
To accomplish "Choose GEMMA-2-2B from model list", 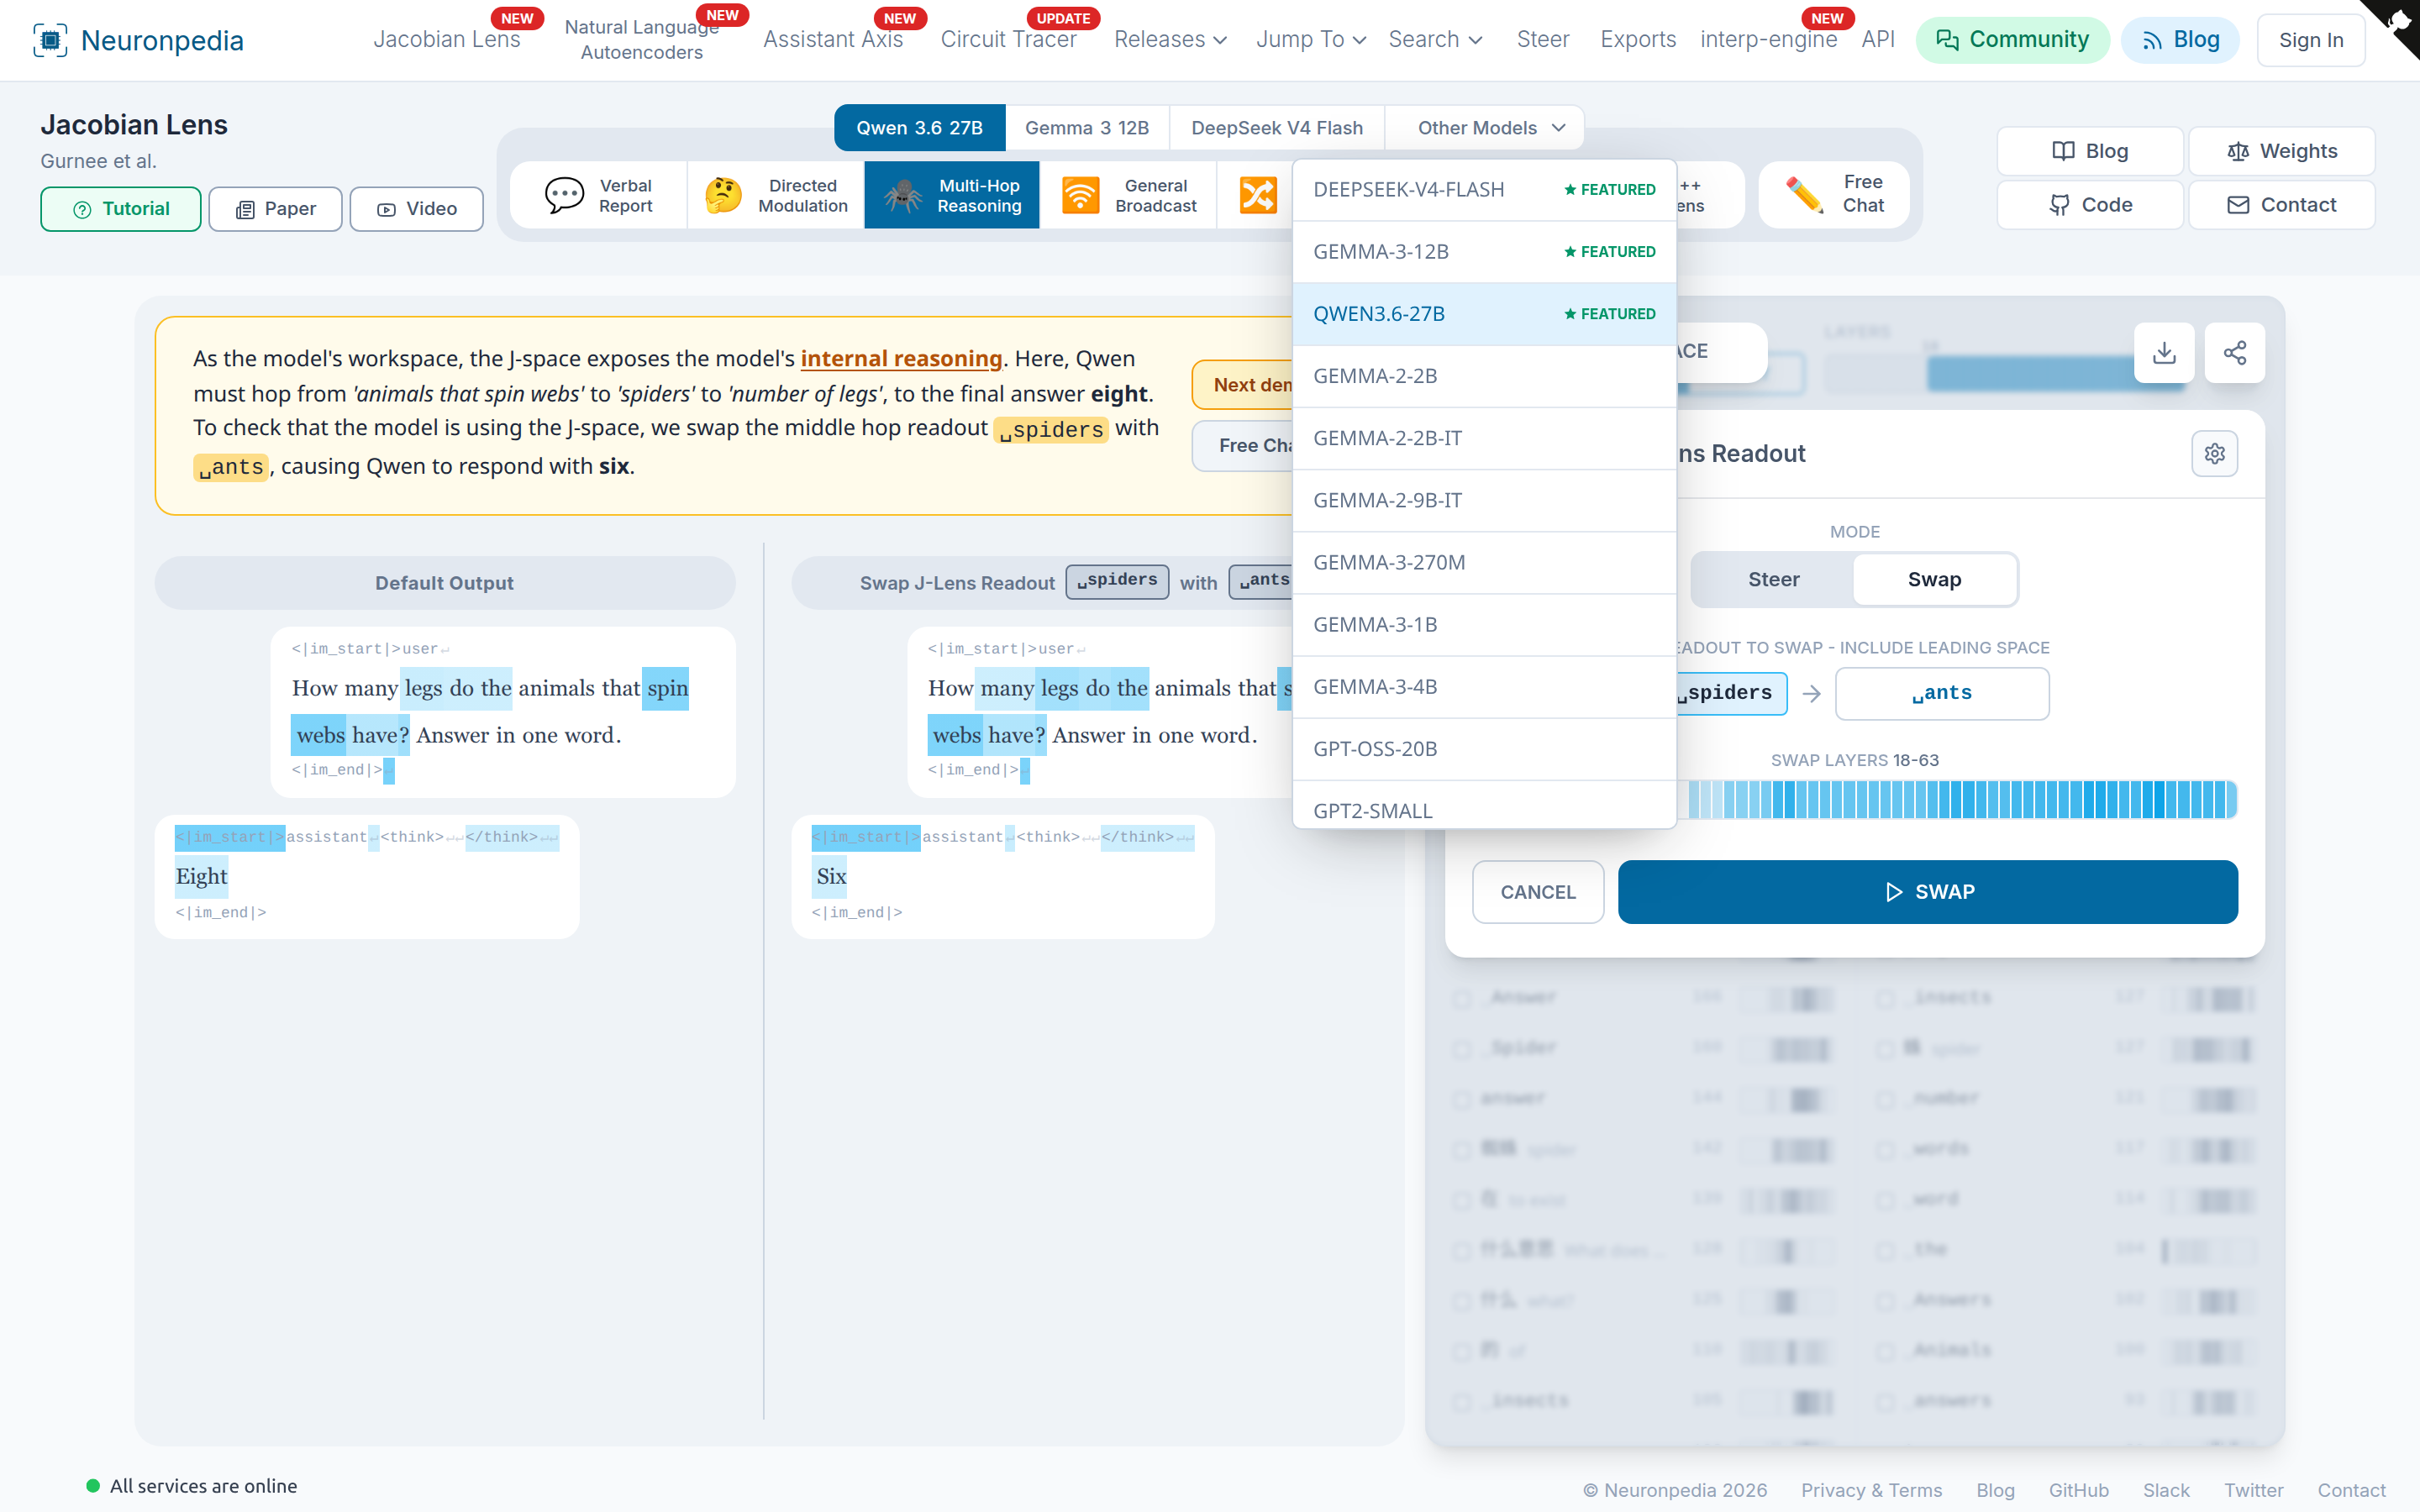I will click(1484, 376).
